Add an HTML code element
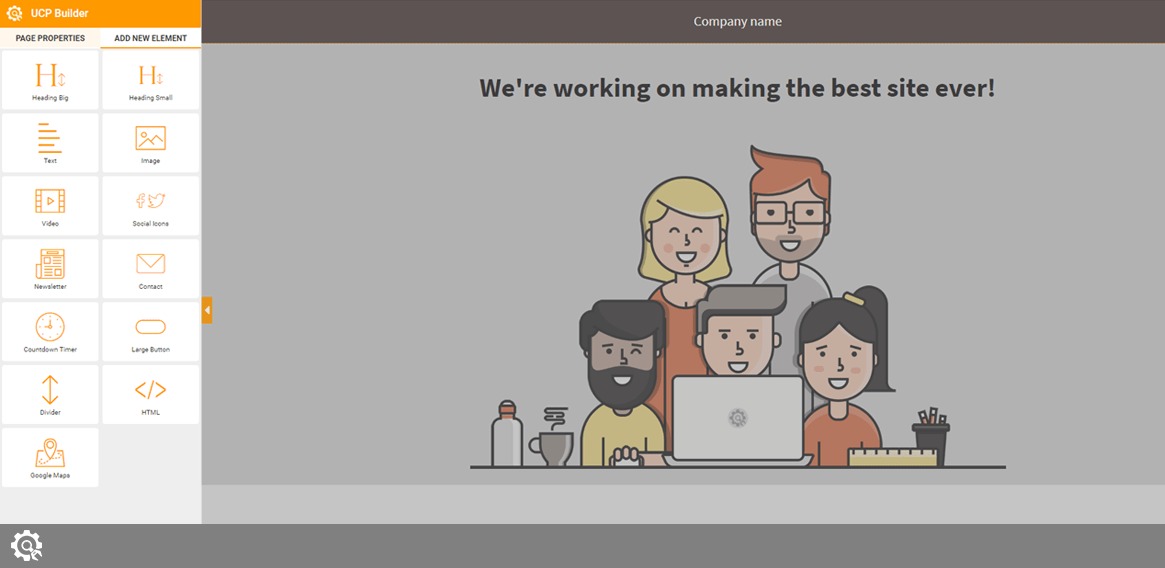The image size is (1165, 568). coord(150,395)
